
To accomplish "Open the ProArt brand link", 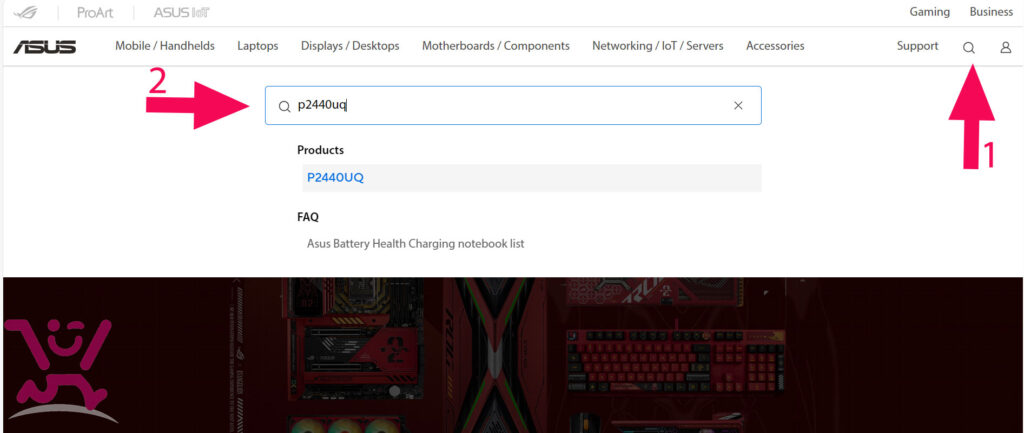I will click(x=95, y=12).
